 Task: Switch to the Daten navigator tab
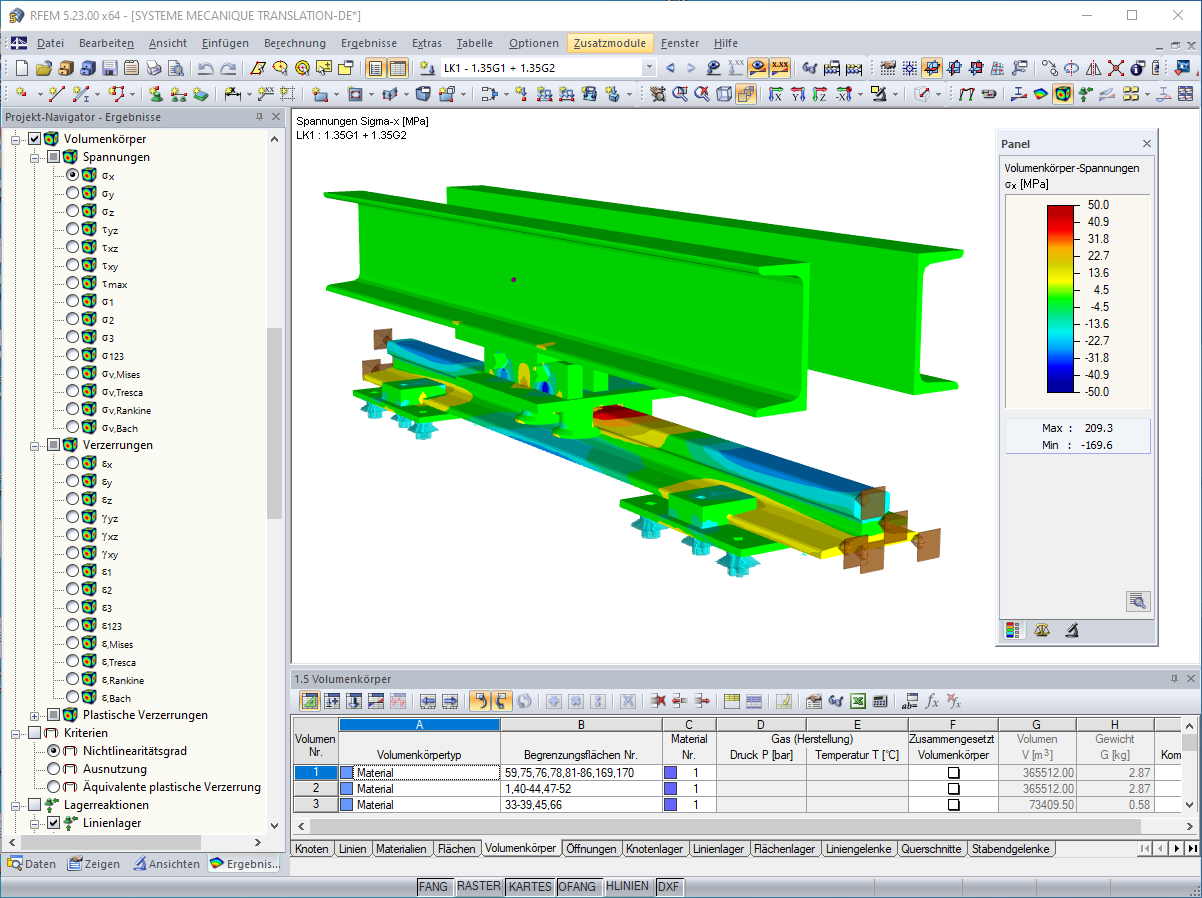coord(32,864)
